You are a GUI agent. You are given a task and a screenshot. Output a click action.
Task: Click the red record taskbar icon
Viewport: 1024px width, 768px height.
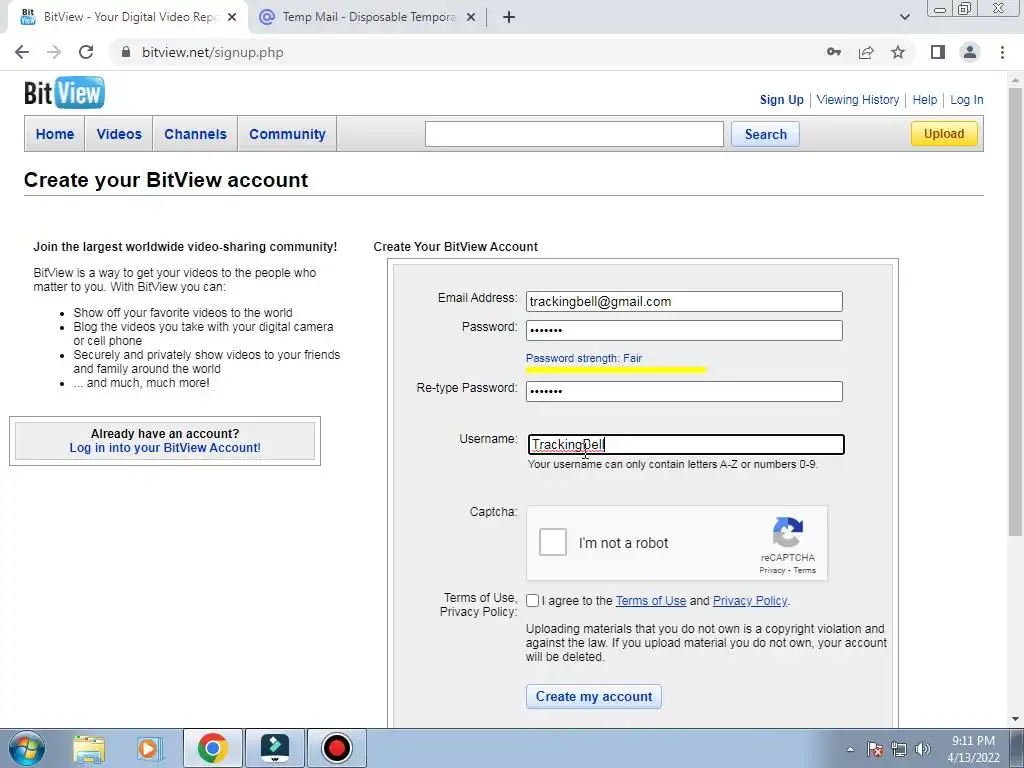(336, 748)
